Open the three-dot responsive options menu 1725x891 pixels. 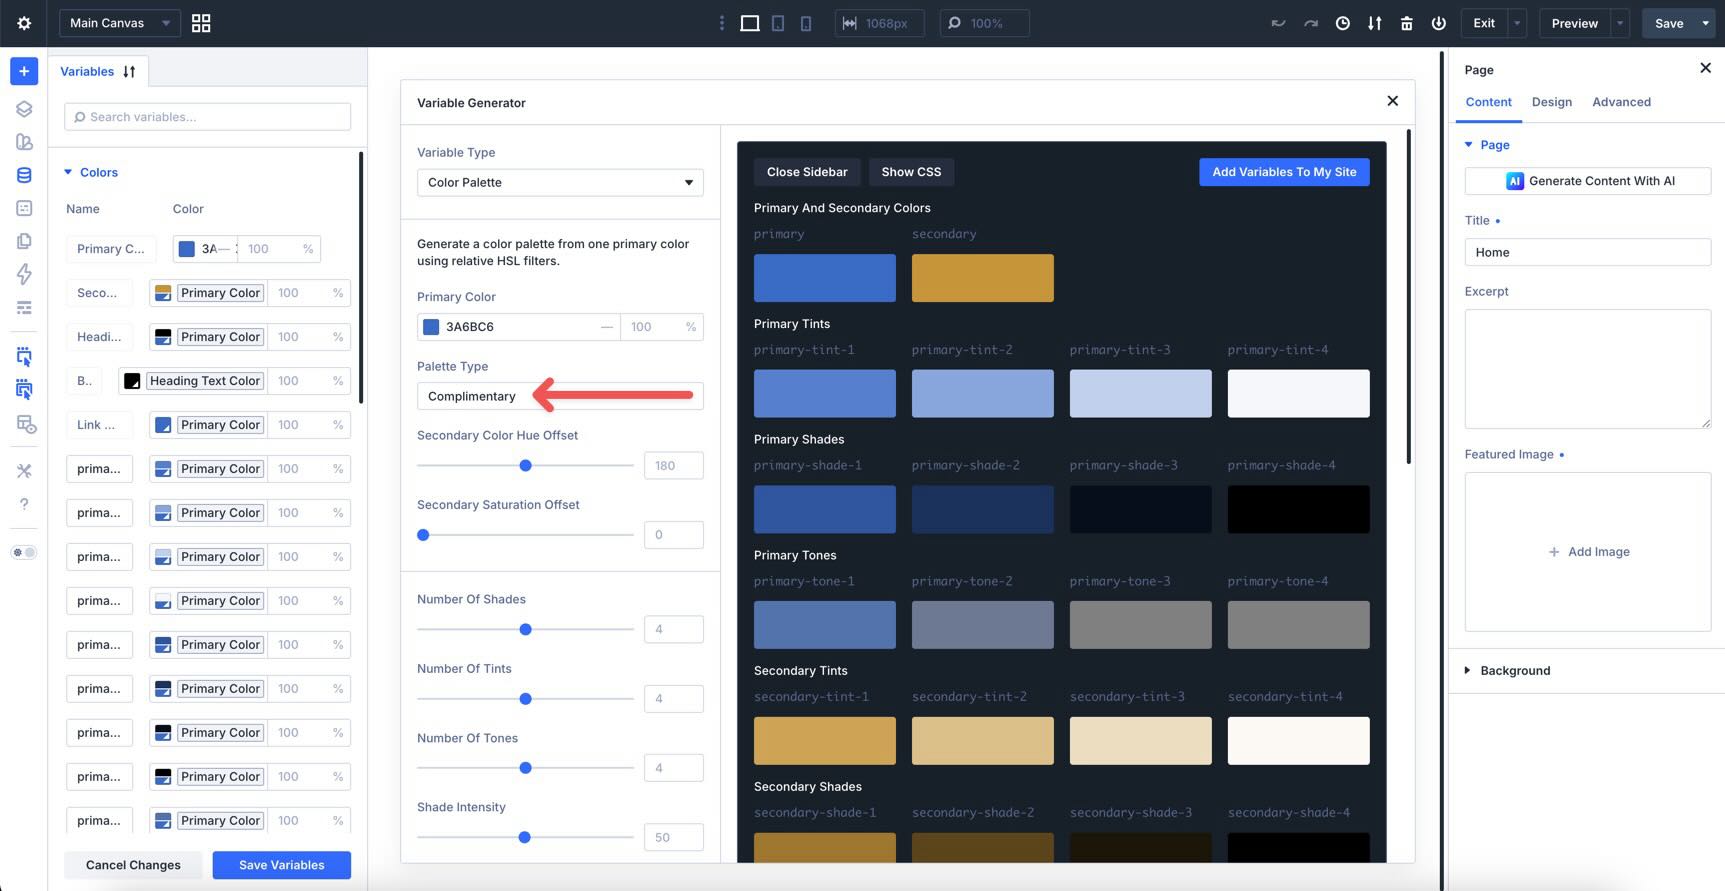click(722, 23)
